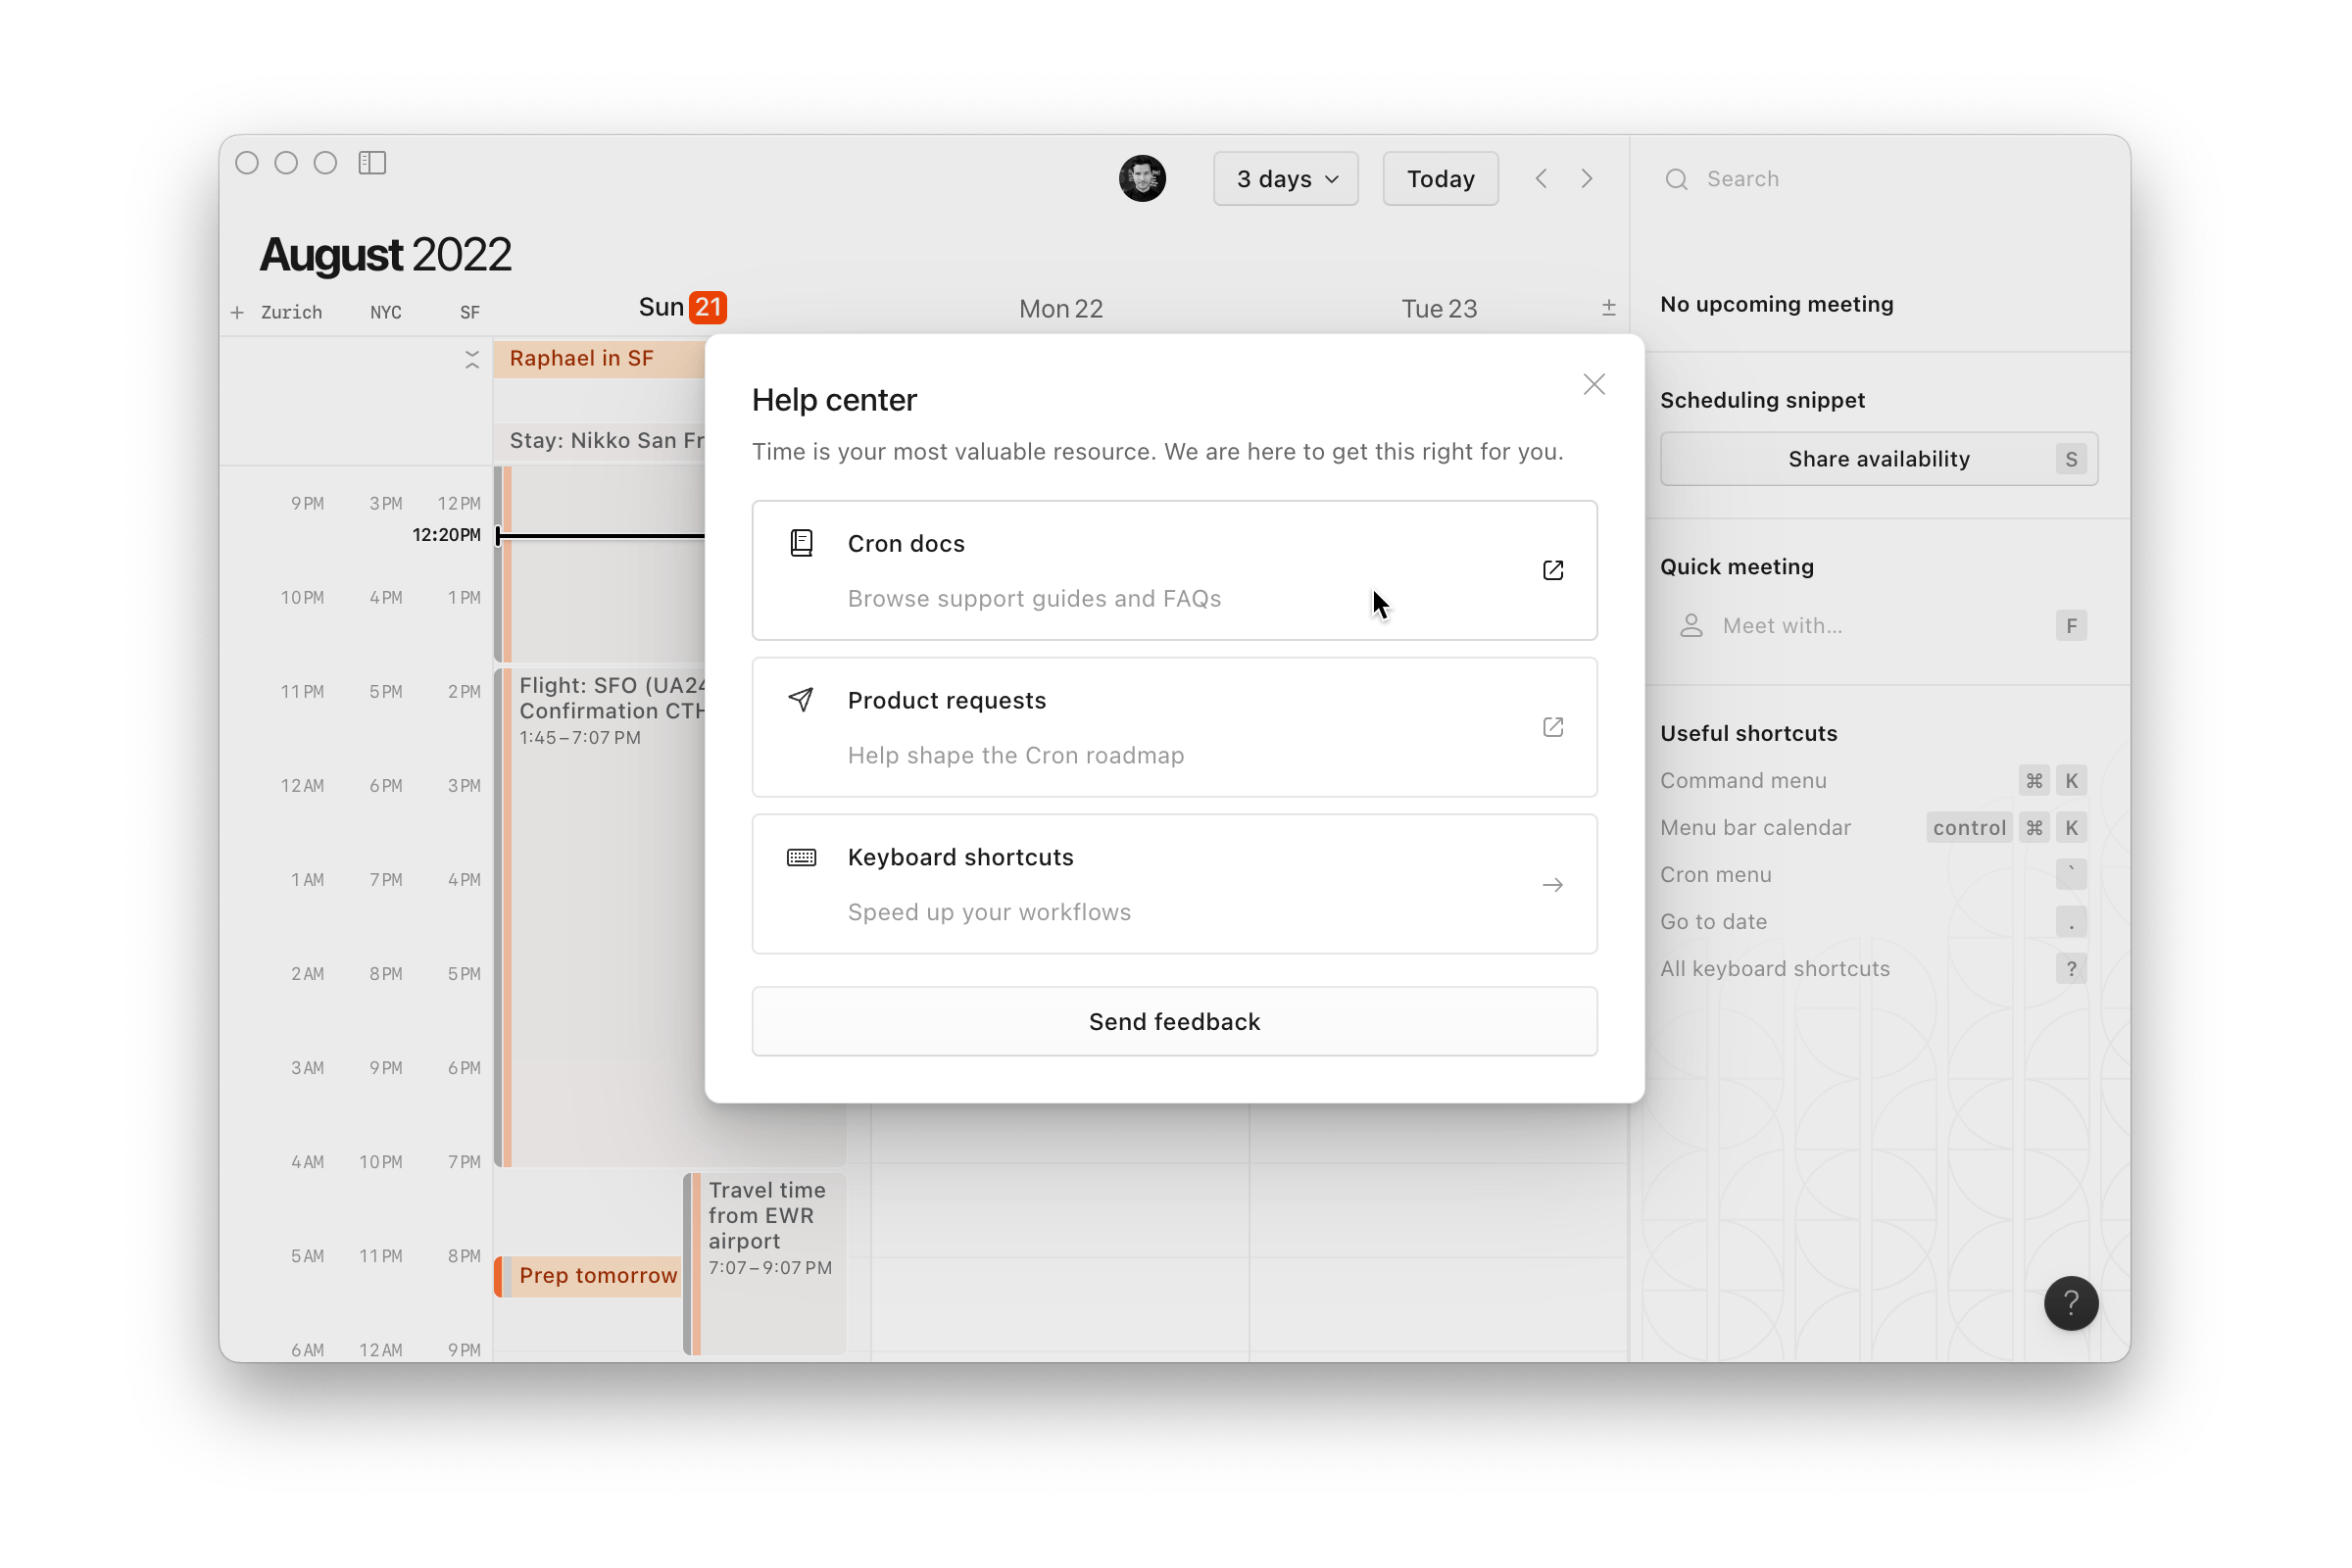Close the Help center modal

pyautogui.click(x=1594, y=385)
